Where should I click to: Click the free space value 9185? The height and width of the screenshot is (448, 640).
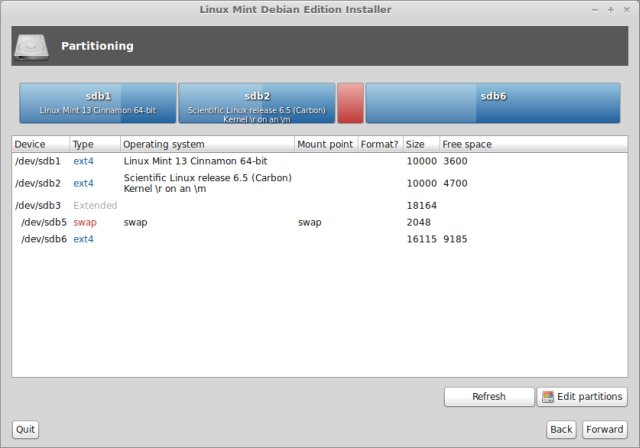tap(456, 239)
